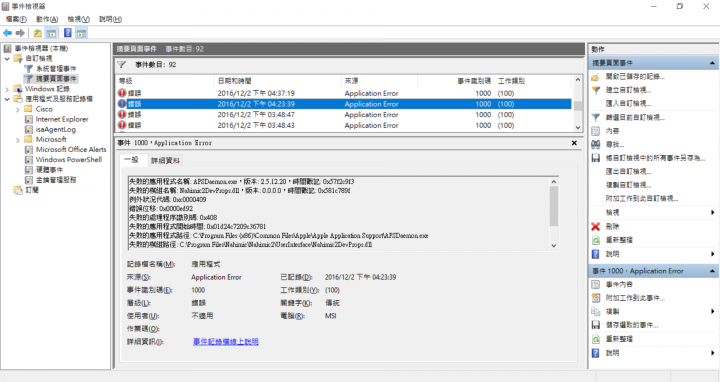Click the up-one-level folder toolbar icon
The height and width of the screenshot is (382, 720).
[38, 33]
